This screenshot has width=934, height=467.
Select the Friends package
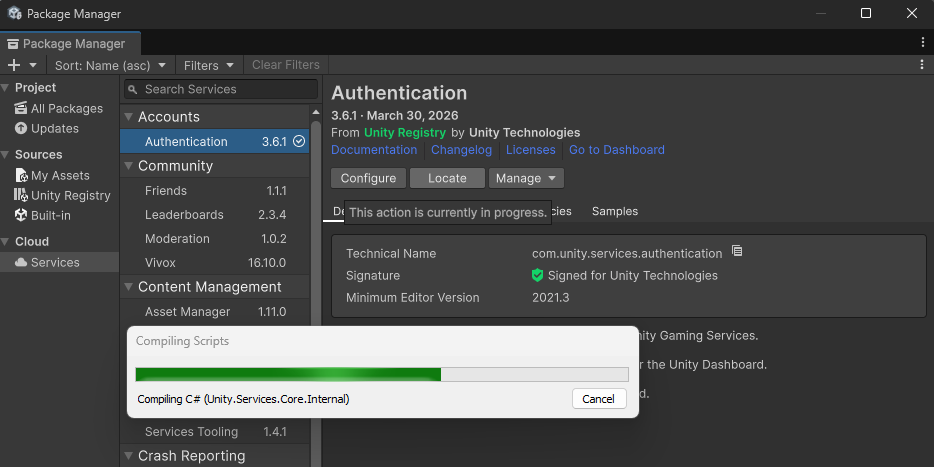pos(214,191)
